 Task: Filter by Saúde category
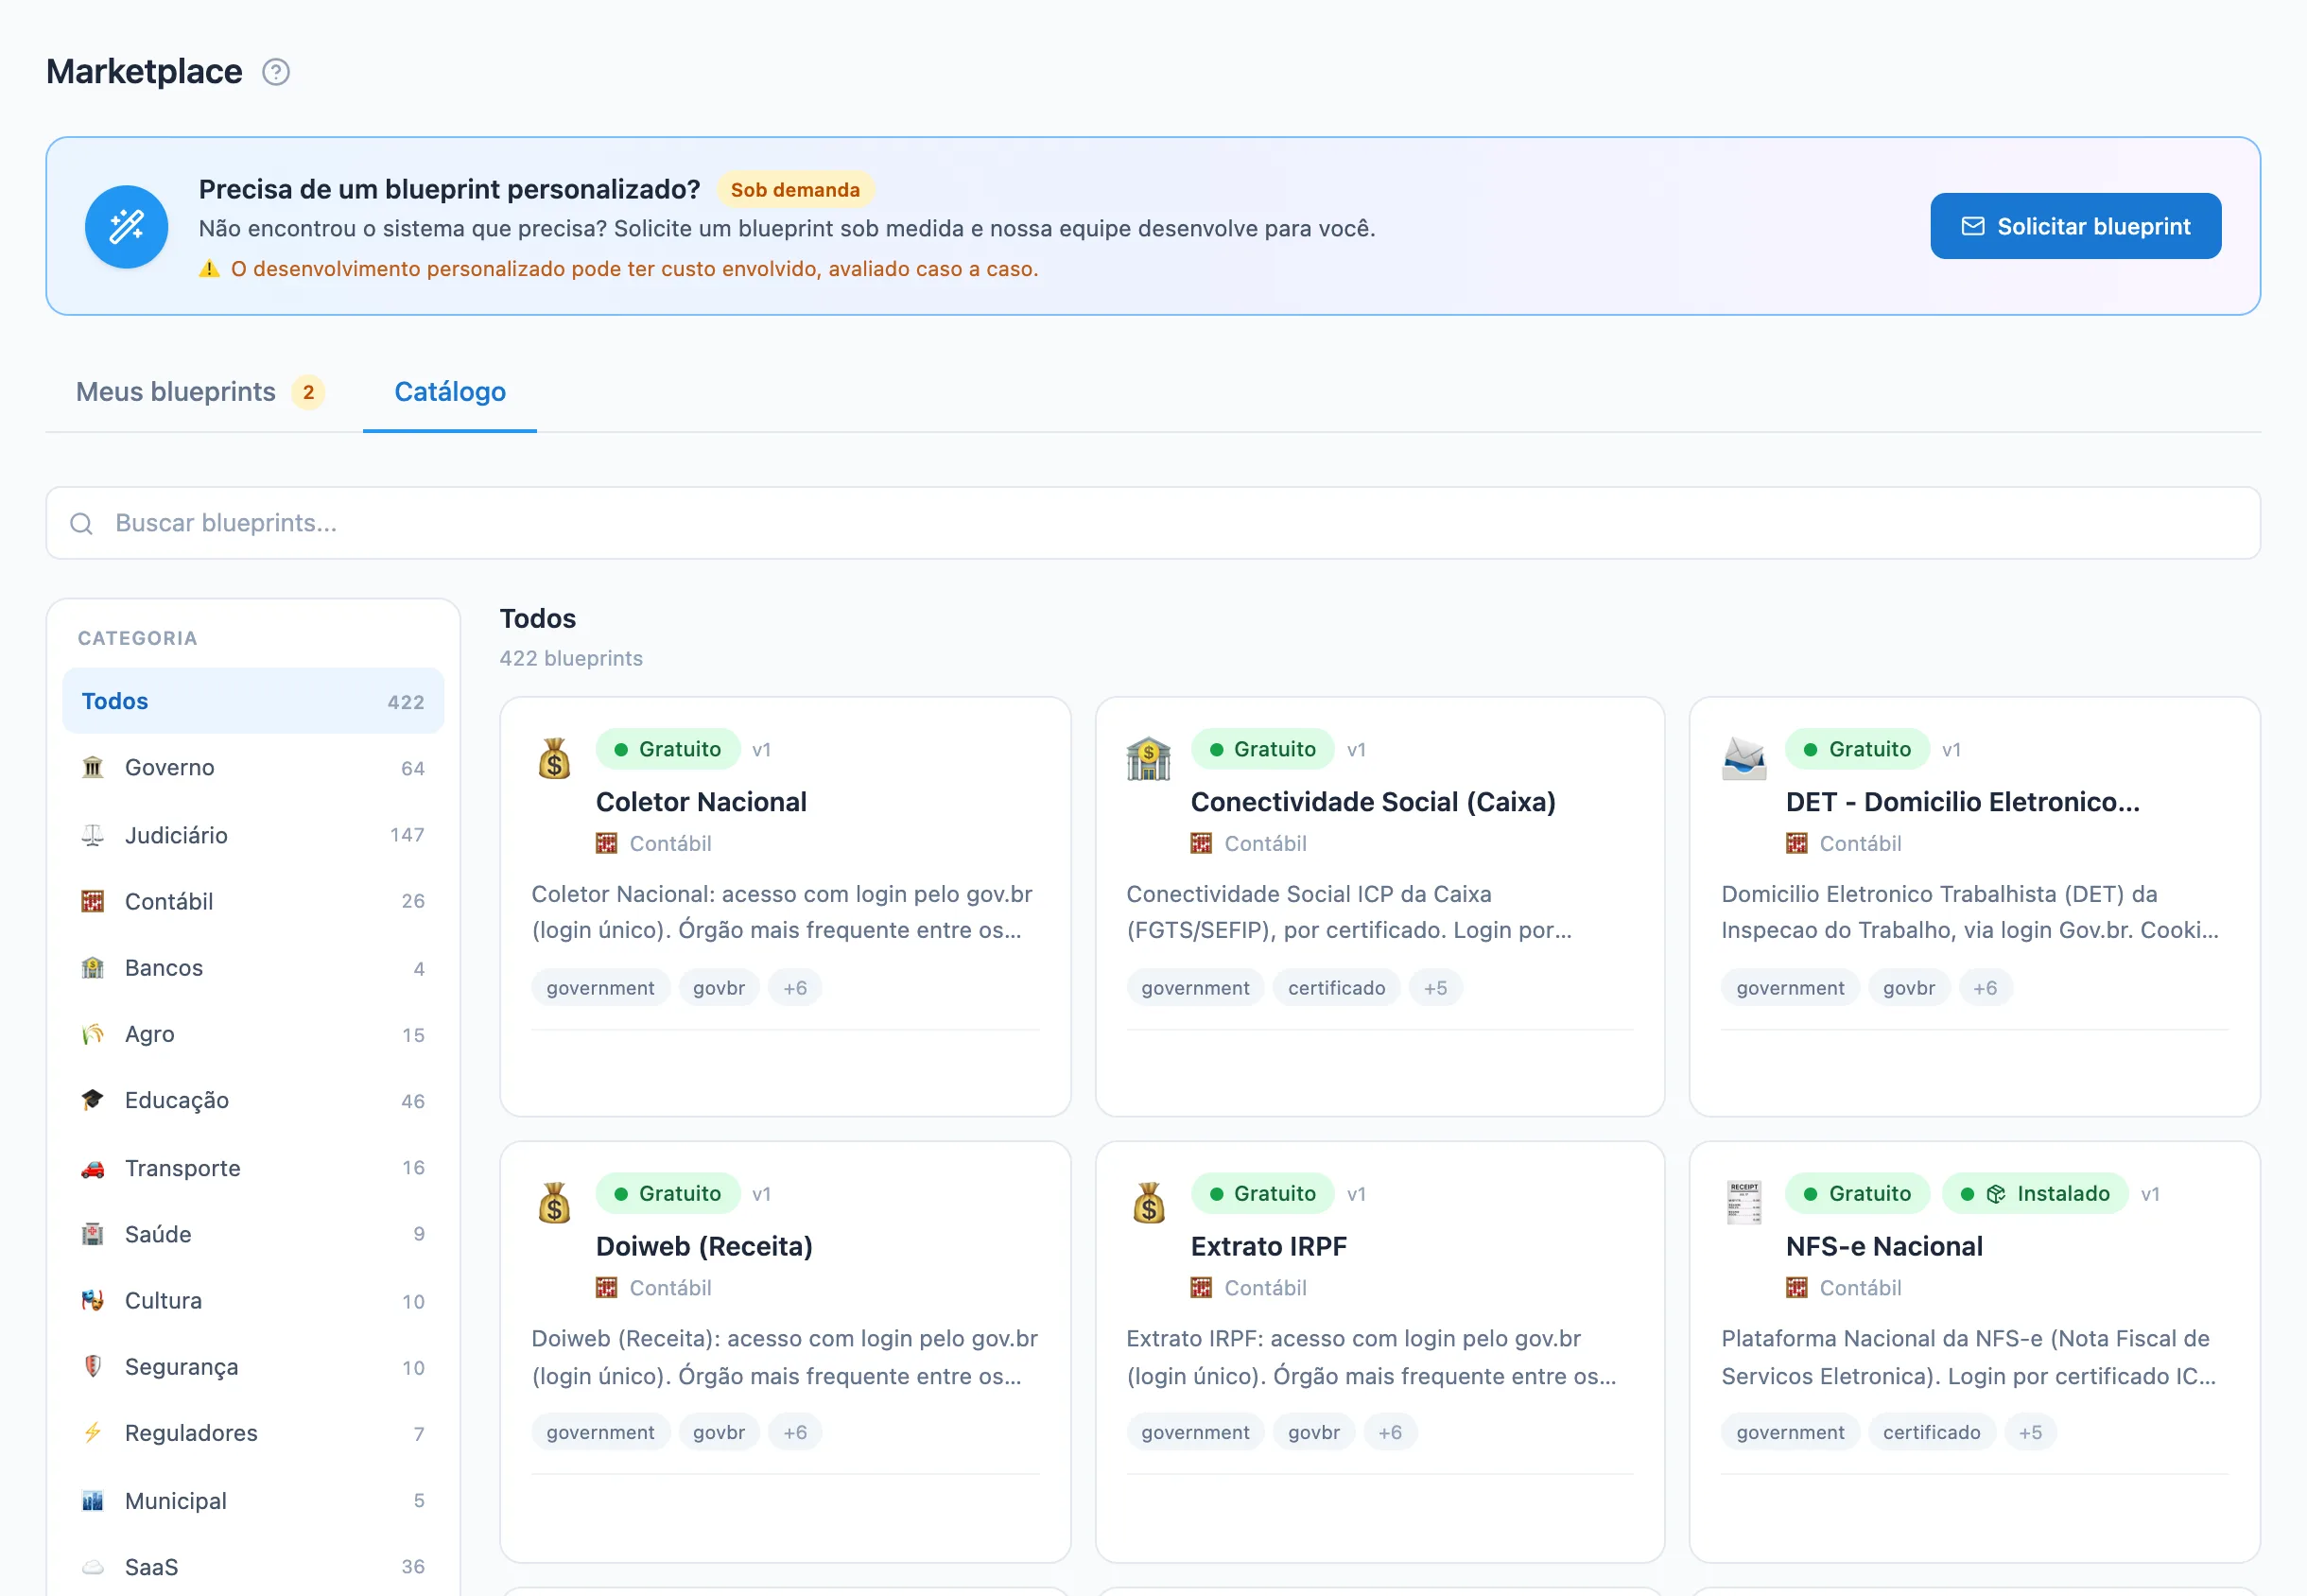(253, 1234)
